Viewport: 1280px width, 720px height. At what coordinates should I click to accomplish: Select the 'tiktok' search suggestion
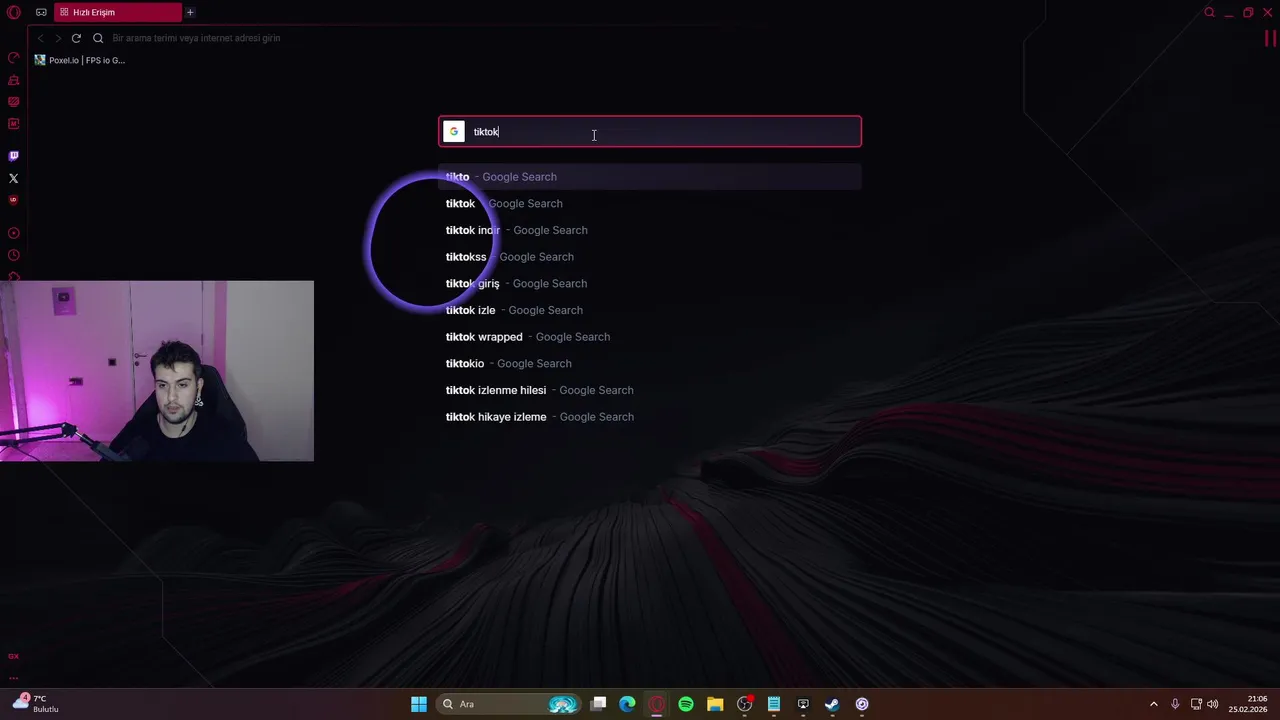650,203
